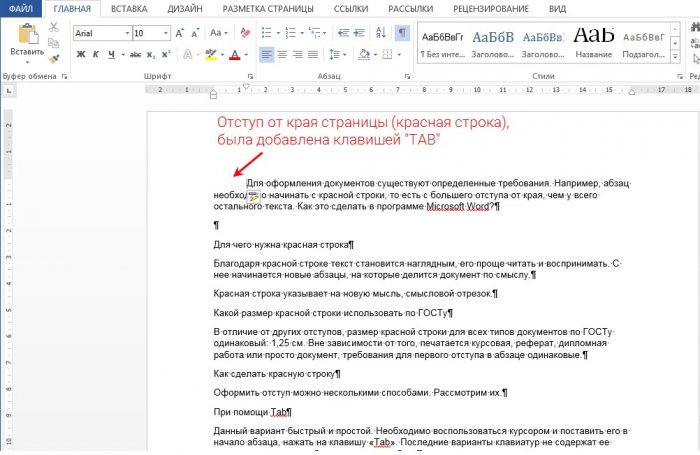Toggle bold (Ж) formatting
The image size is (700, 455).
point(81,54)
